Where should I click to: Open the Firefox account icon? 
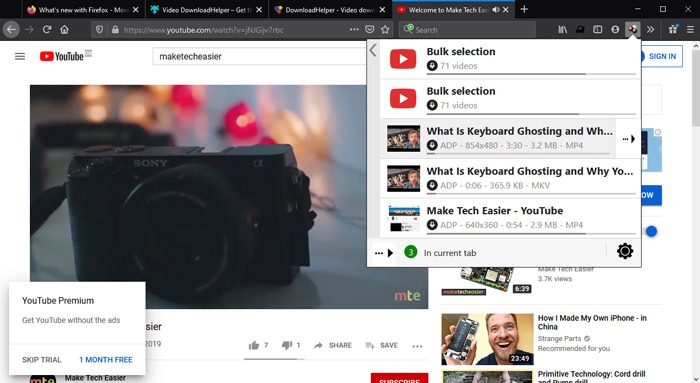point(615,29)
